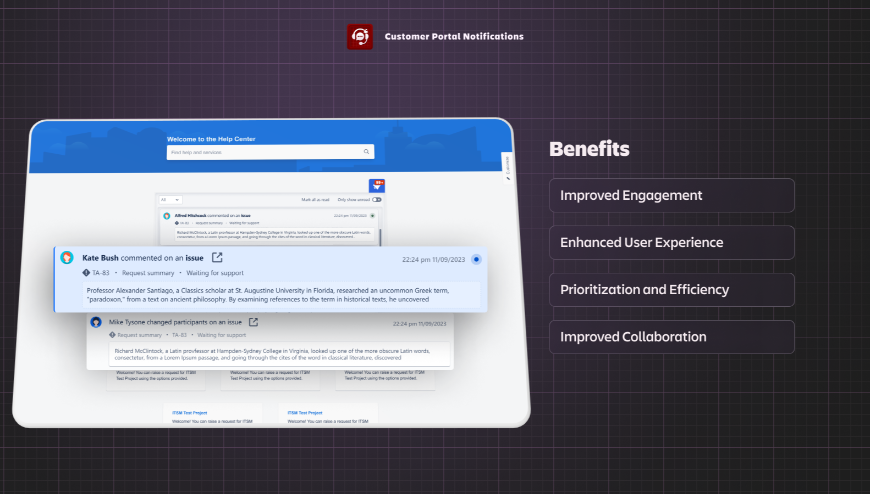Click Mike Tysone's avatar
The width and height of the screenshot is (870, 494).
(96, 322)
